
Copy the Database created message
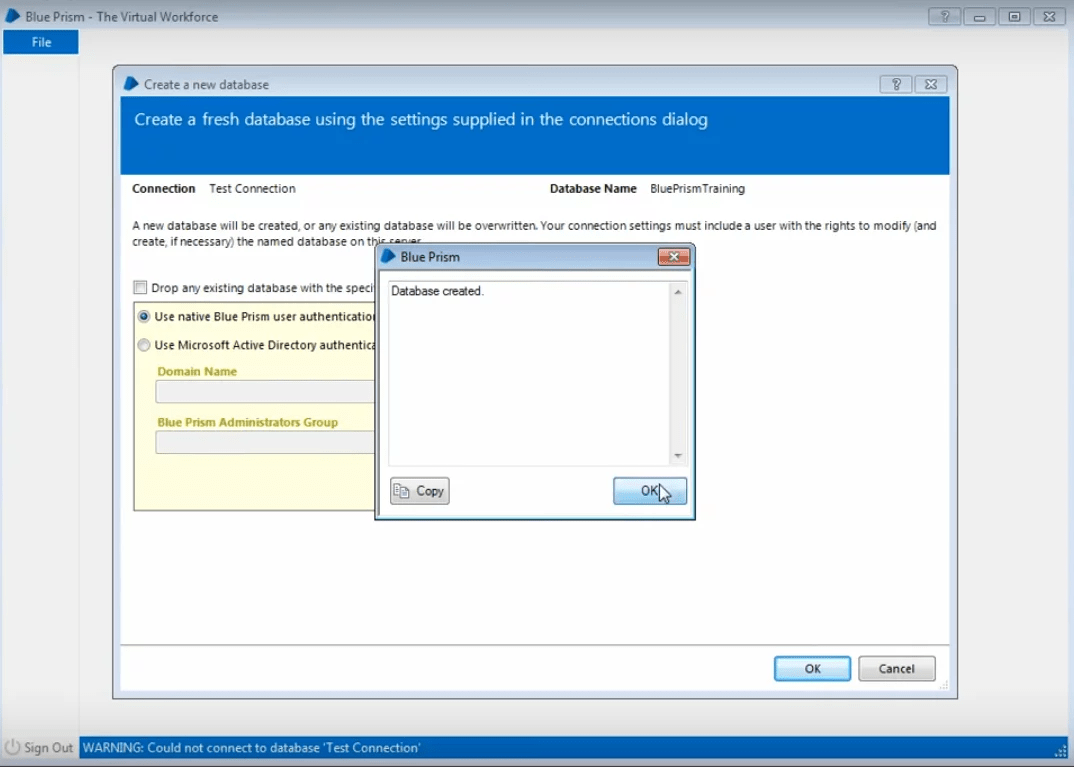coord(420,491)
